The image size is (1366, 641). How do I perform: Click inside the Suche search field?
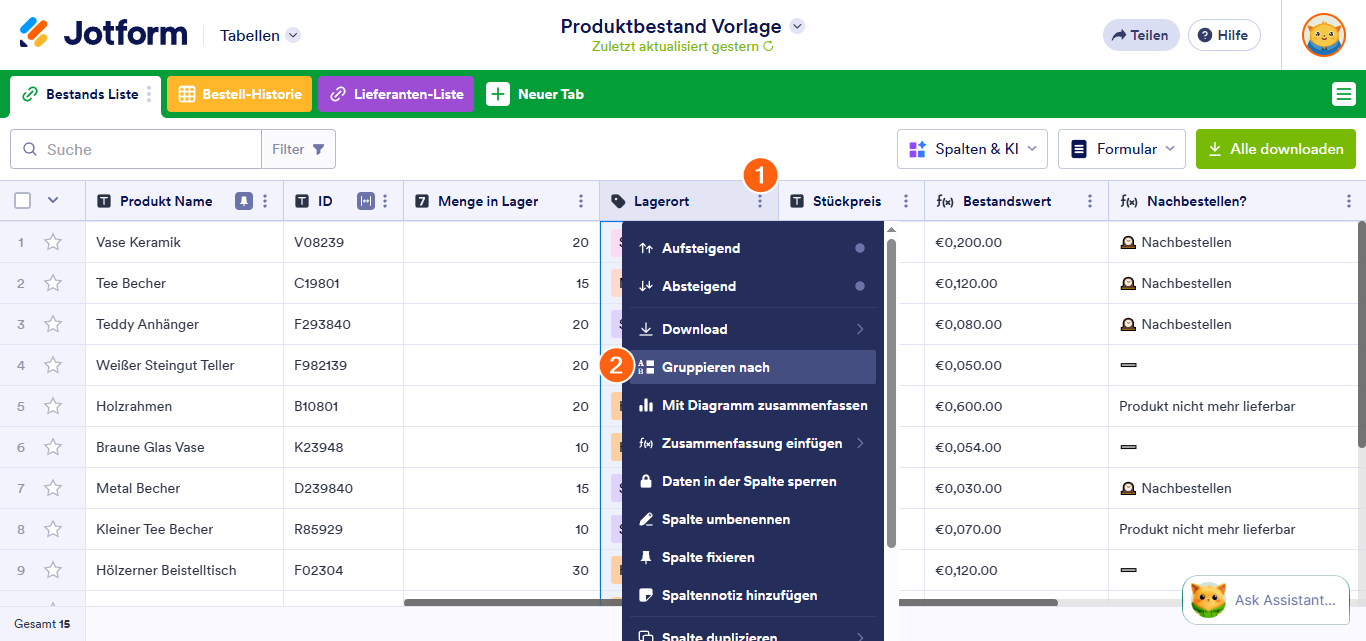pyautogui.click(x=140, y=148)
